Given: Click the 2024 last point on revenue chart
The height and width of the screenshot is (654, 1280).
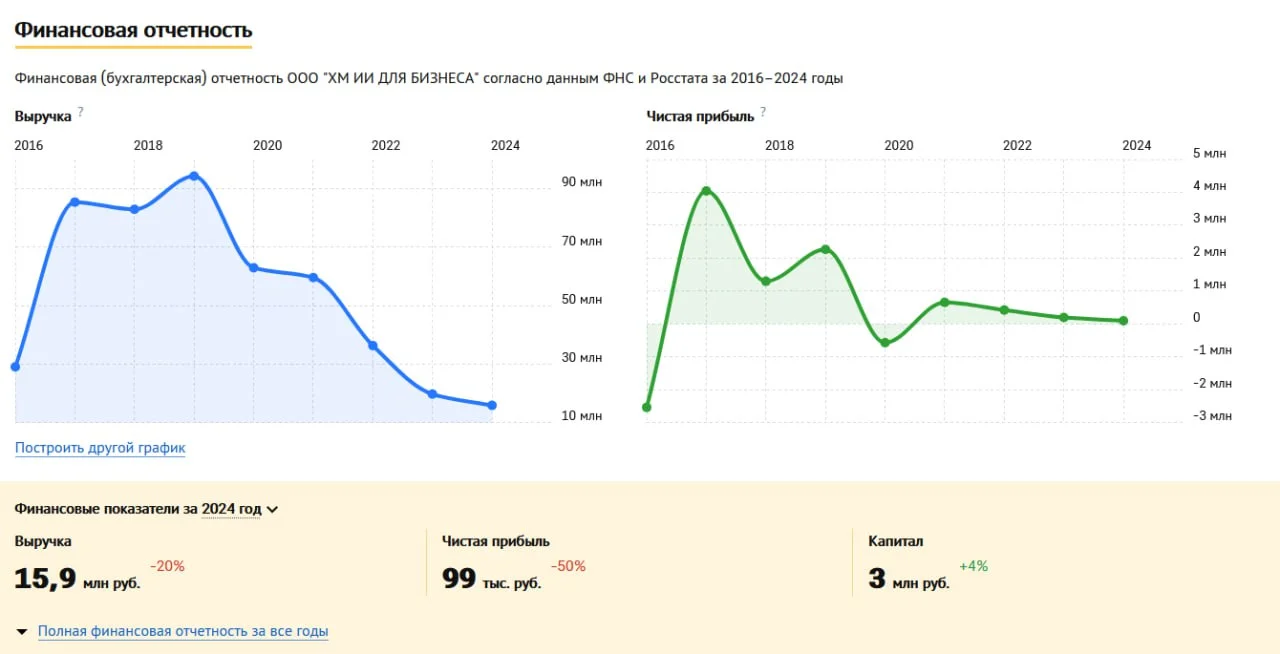Looking at the screenshot, I should pos(492,405).
